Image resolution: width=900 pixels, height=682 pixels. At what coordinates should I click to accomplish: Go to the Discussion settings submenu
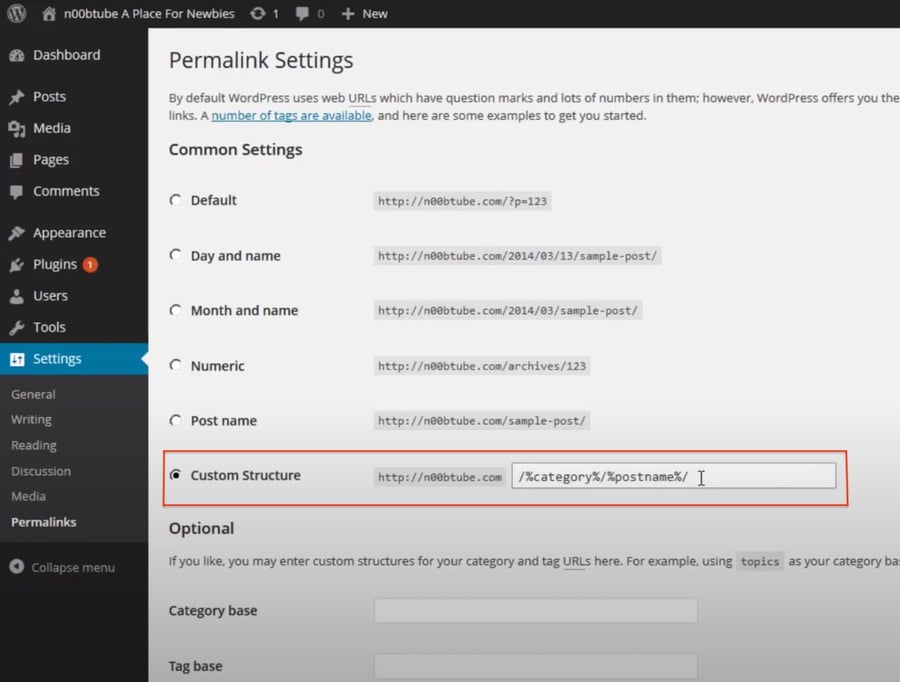point(41,471)
